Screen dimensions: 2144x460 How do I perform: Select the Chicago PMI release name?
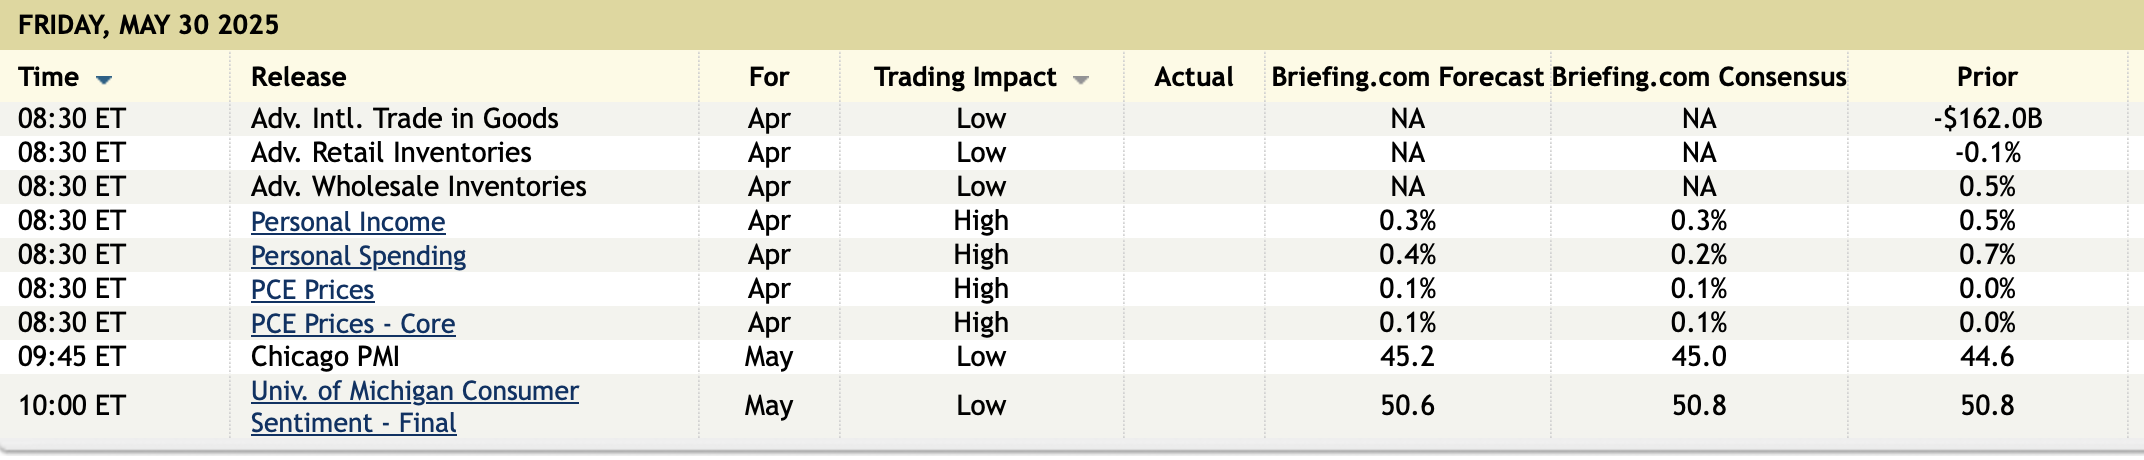click(325, 357)
